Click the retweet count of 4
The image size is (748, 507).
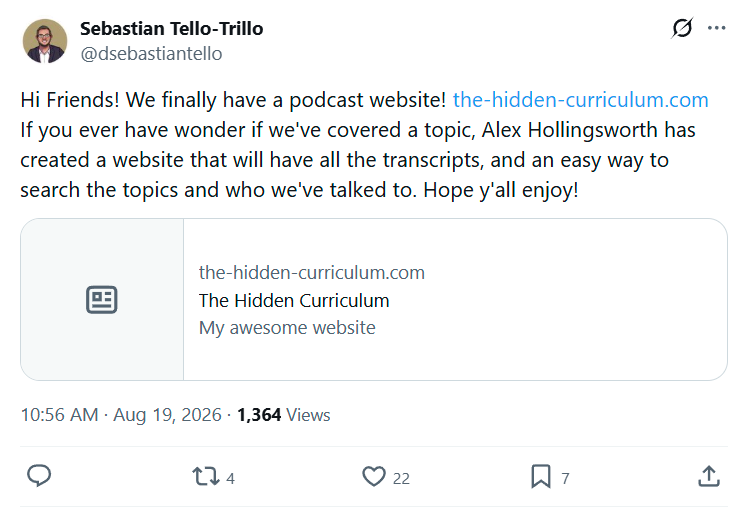click(230, 478)
